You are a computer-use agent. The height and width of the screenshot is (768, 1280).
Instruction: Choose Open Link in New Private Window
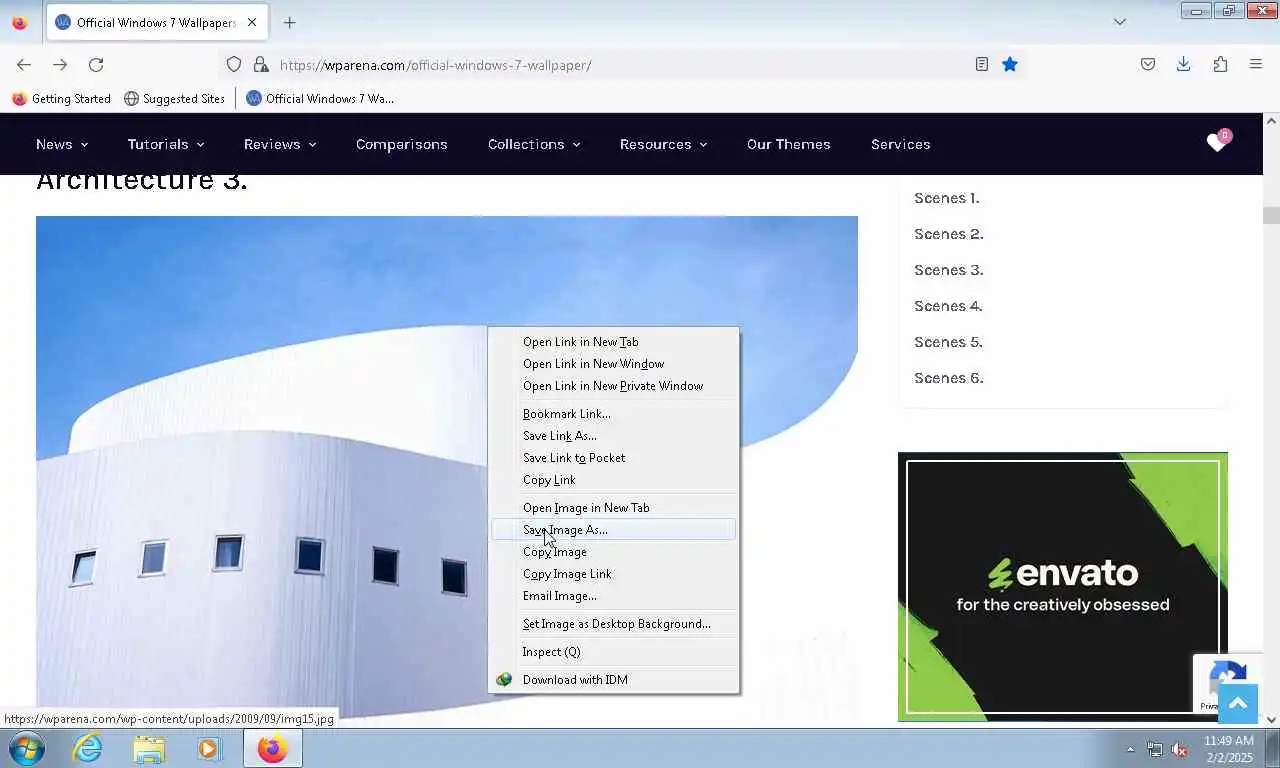613,386
